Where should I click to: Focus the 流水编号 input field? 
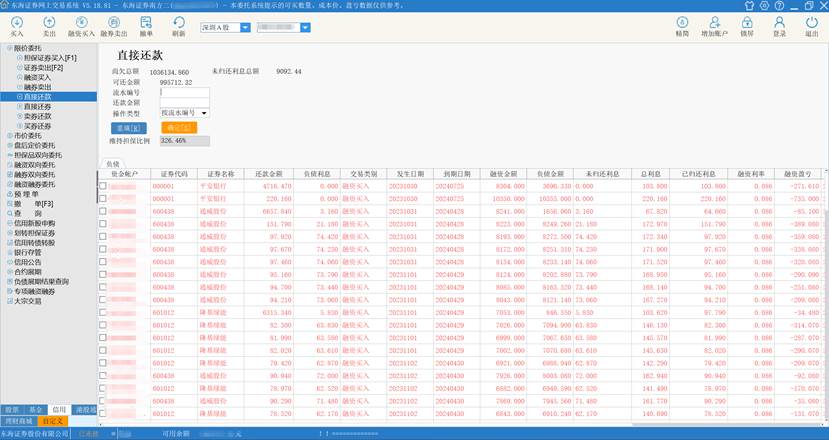(185, 93)
